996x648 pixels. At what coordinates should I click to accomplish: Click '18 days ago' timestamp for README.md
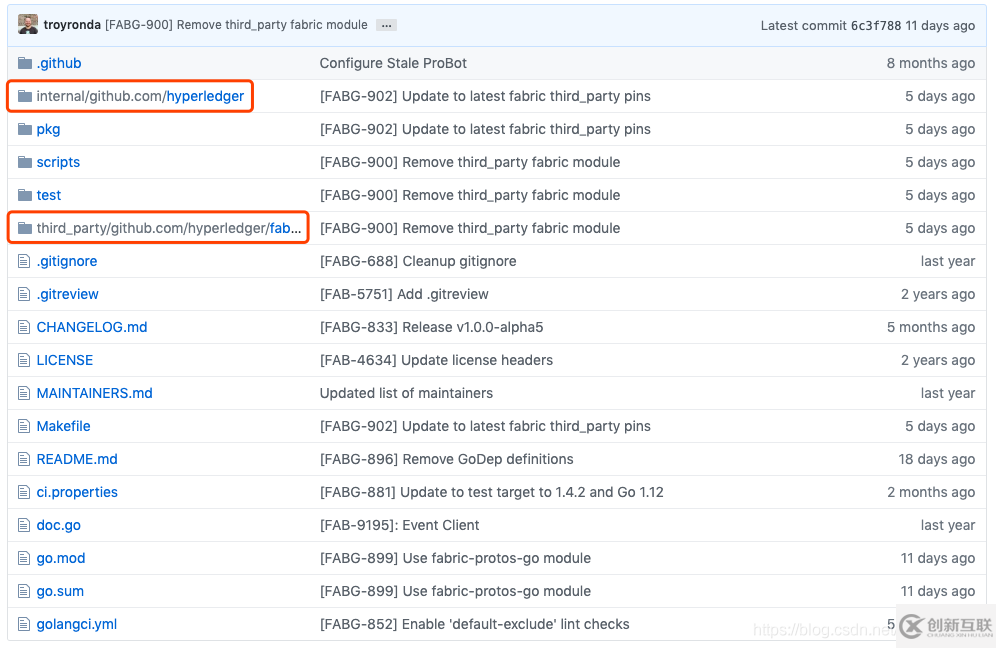(936, 459)
